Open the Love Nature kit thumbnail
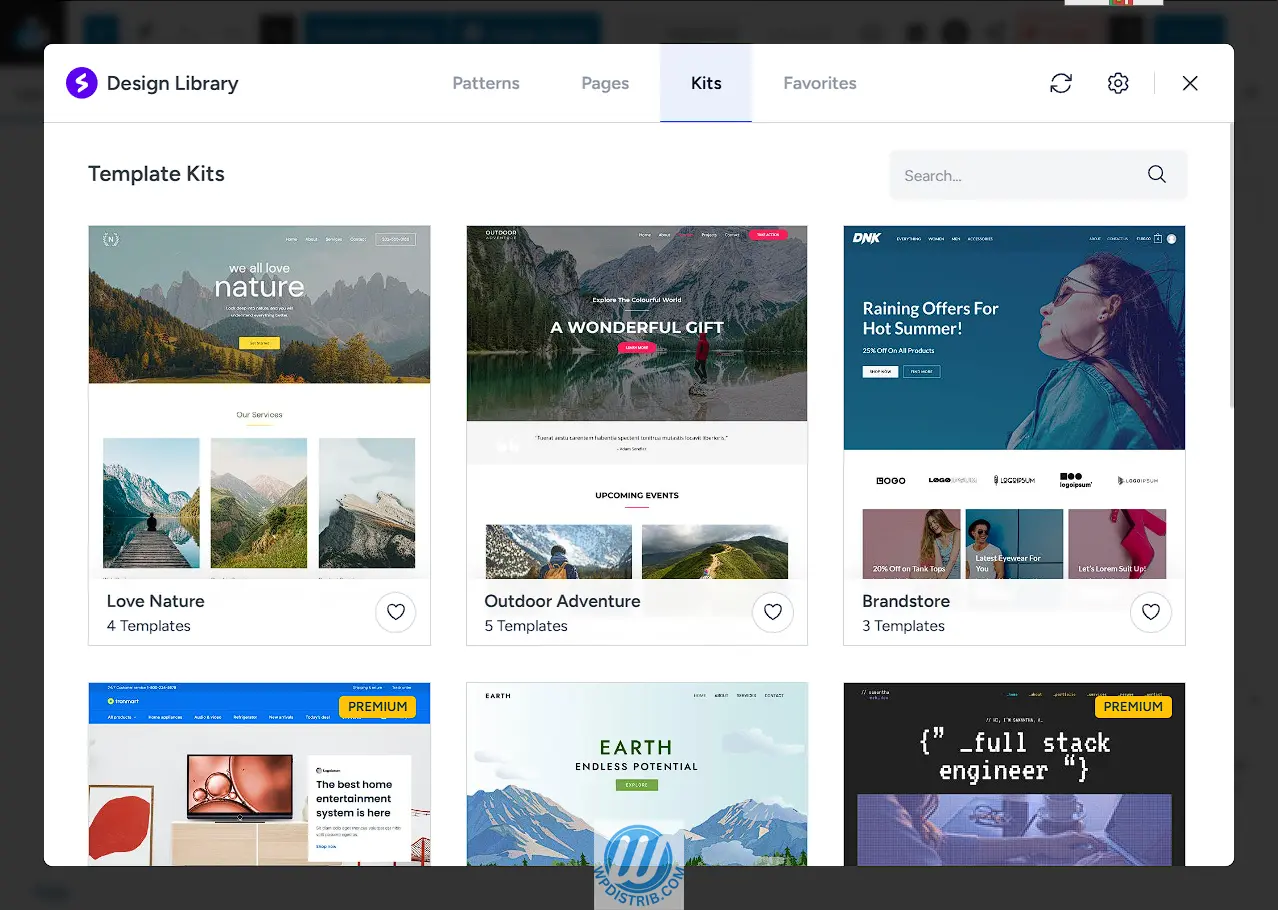Viewport: 1278px width, 910px height. (259, 402)
